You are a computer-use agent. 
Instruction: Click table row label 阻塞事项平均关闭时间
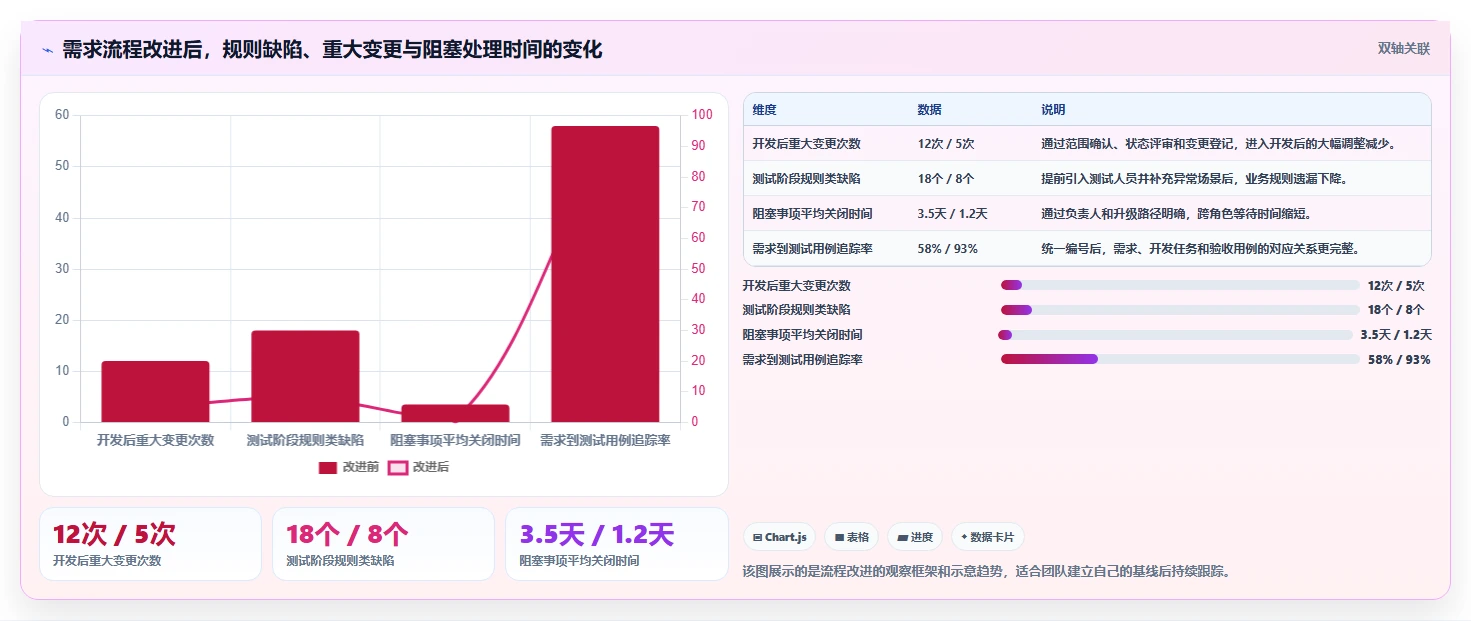(812, 214)
